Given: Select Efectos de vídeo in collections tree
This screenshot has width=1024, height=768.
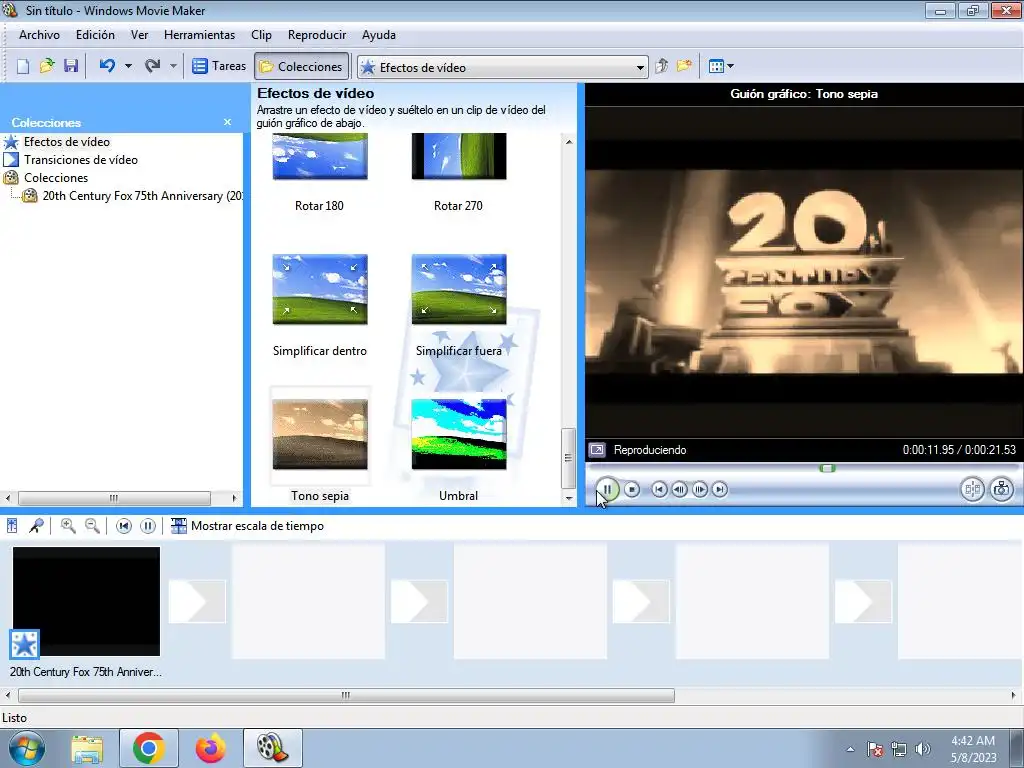Looking at the screenshot, I should click(67, 142).
